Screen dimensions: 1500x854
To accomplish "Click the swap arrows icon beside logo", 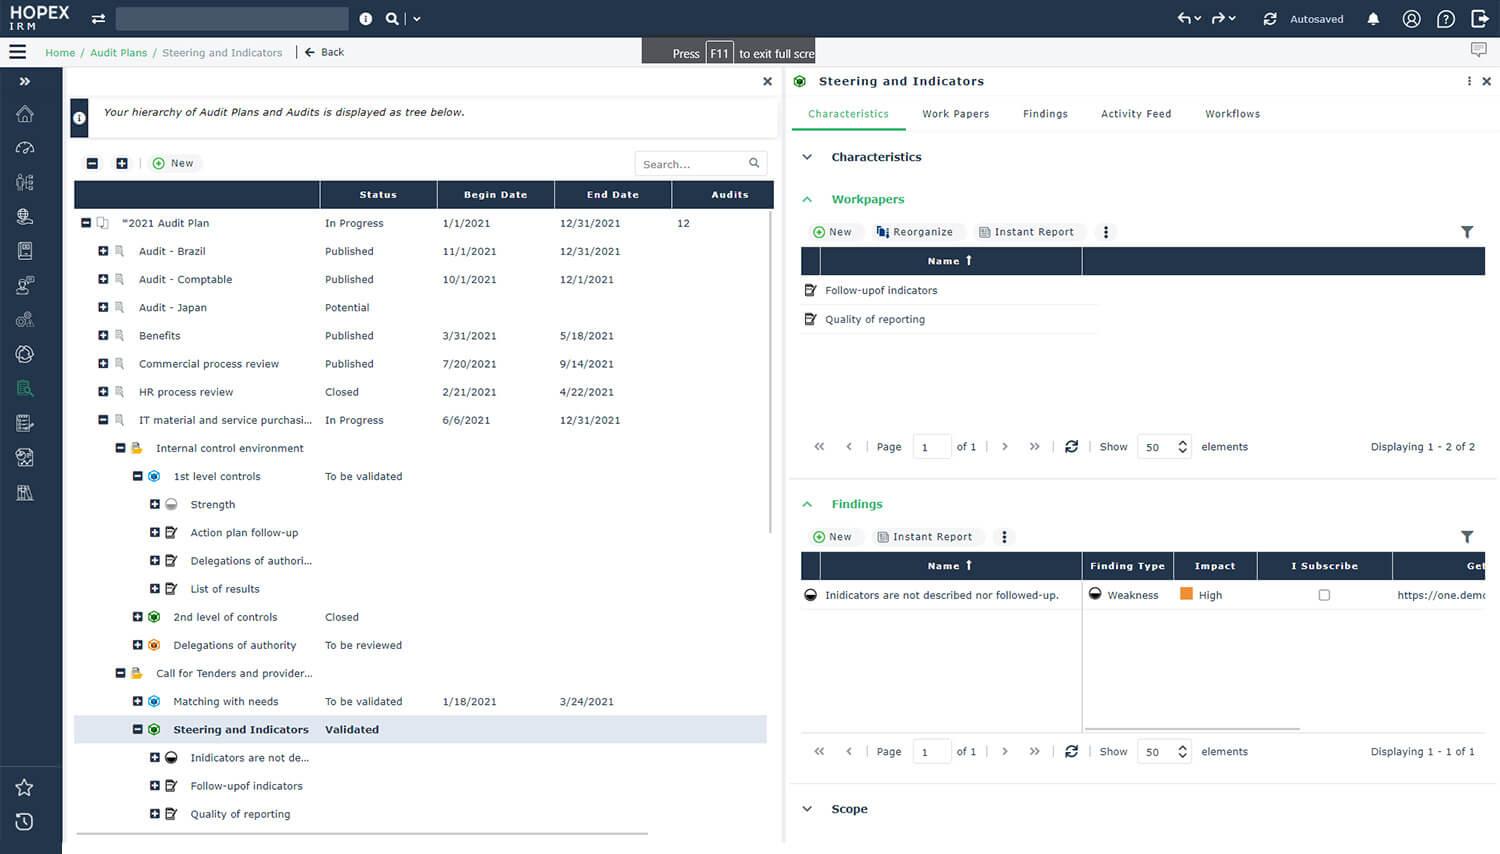I will pos(98,19).
